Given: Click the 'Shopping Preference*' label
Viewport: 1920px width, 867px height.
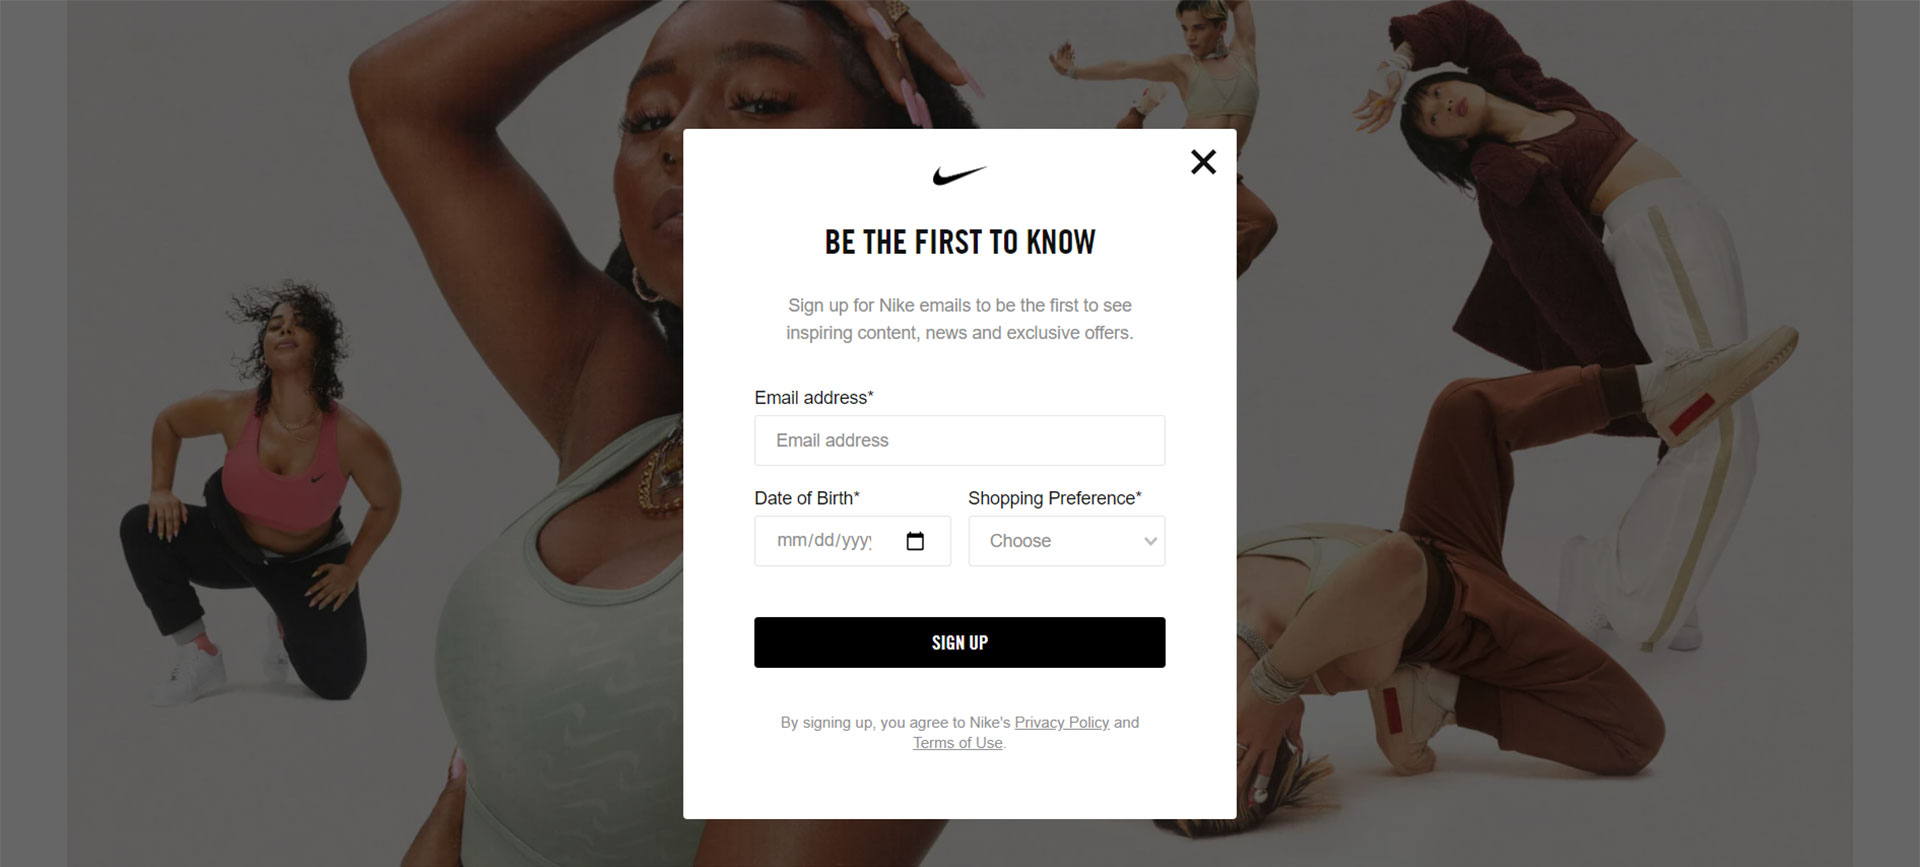Looking at the screenshot, I should point(1055,498).
